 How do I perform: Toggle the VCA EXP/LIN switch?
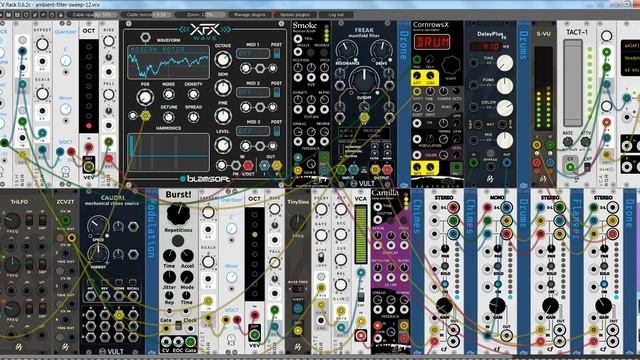coord(361,296)
